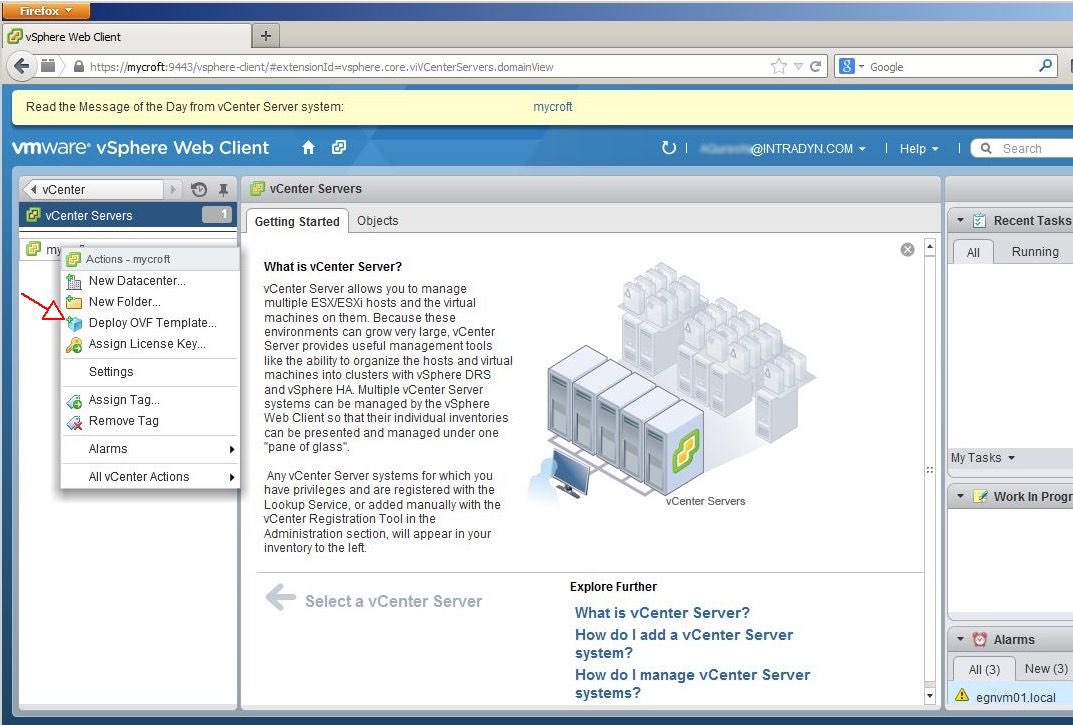Open the vSphere Web Client browser tab
This screenshot has width=1073, height=725.
click(127, 36)
